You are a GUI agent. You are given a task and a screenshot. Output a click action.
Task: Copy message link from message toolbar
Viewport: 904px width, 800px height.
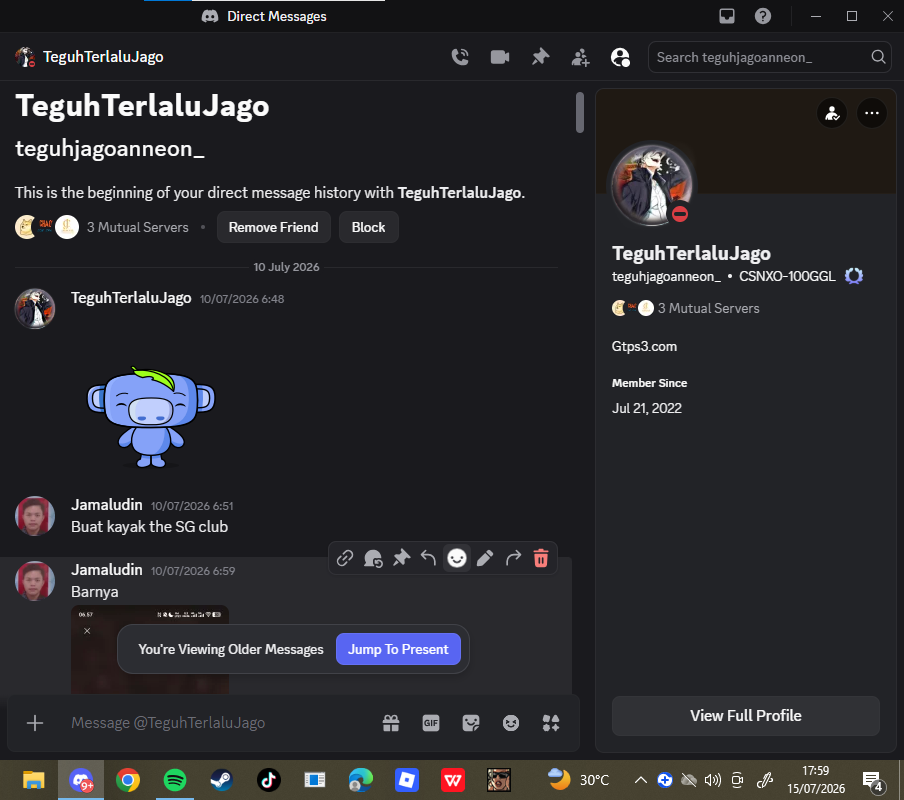[345, 559]
